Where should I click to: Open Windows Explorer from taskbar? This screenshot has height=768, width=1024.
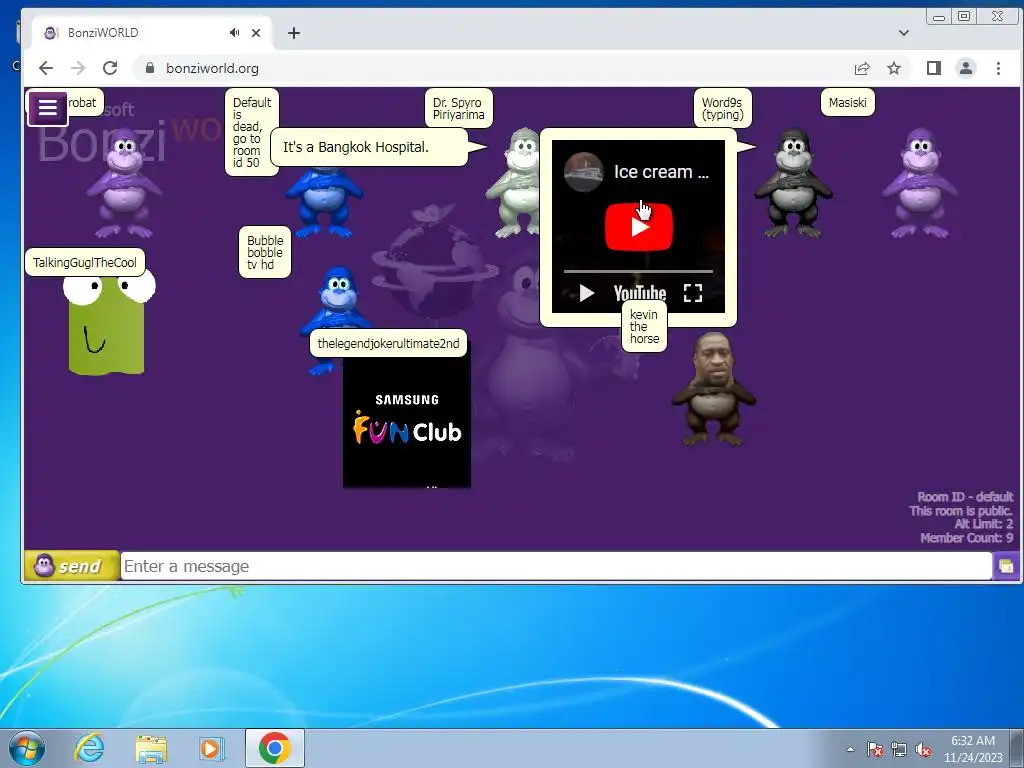tap(151, 748)
